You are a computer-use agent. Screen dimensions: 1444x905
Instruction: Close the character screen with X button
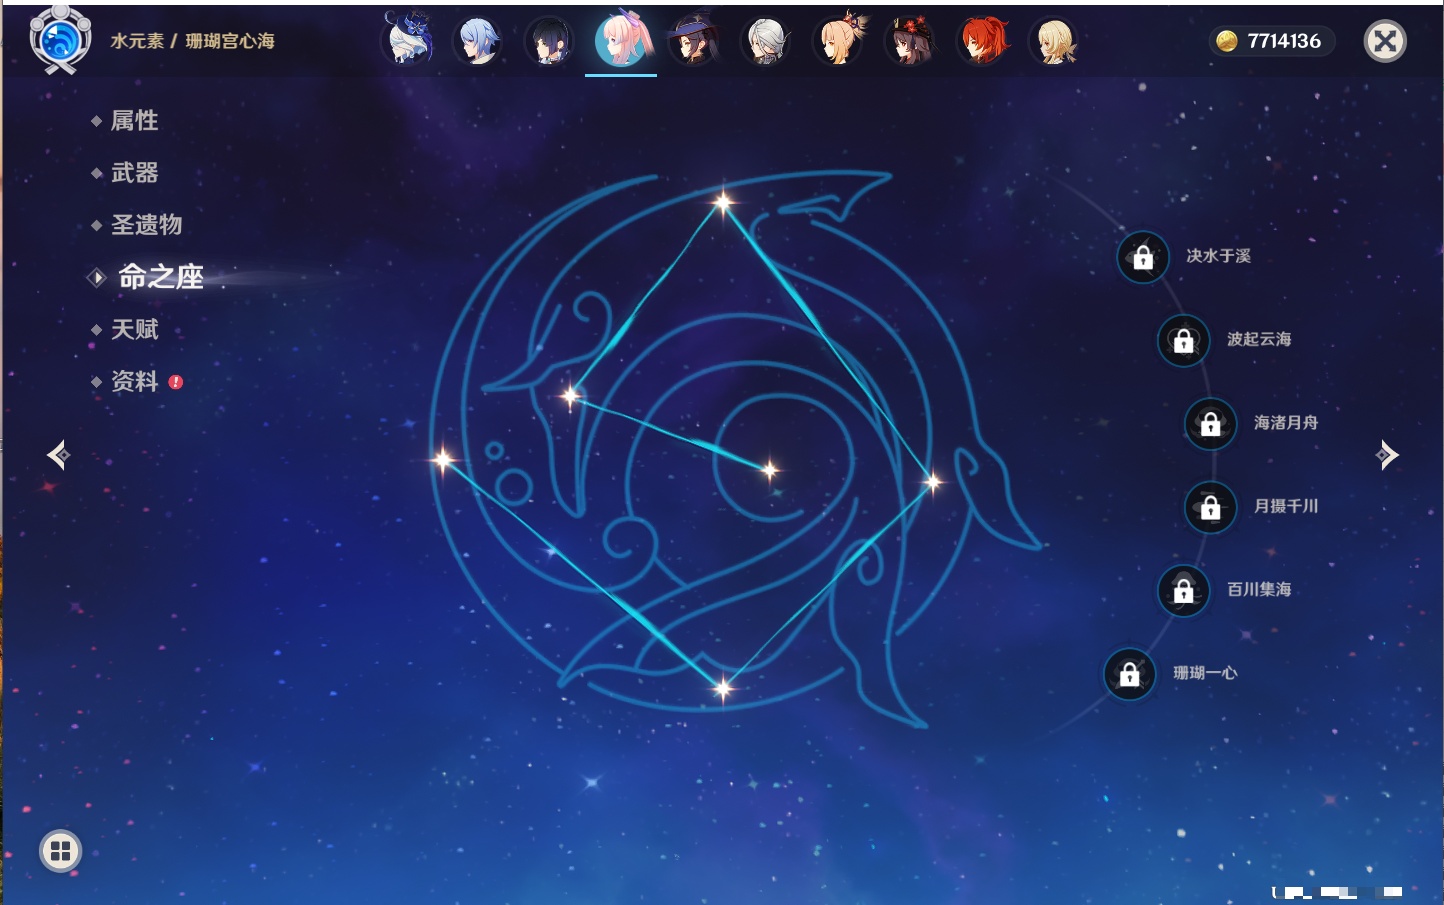click(1385, 41)
